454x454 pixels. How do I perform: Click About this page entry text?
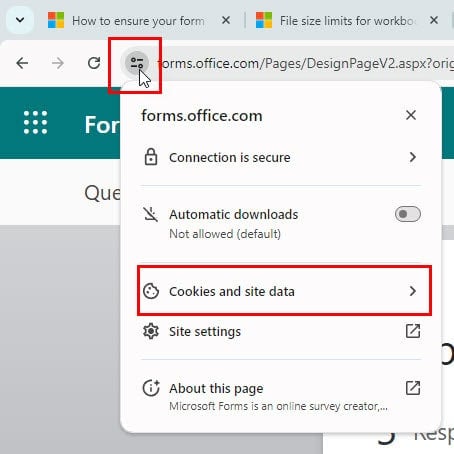[x=216, y=388]
